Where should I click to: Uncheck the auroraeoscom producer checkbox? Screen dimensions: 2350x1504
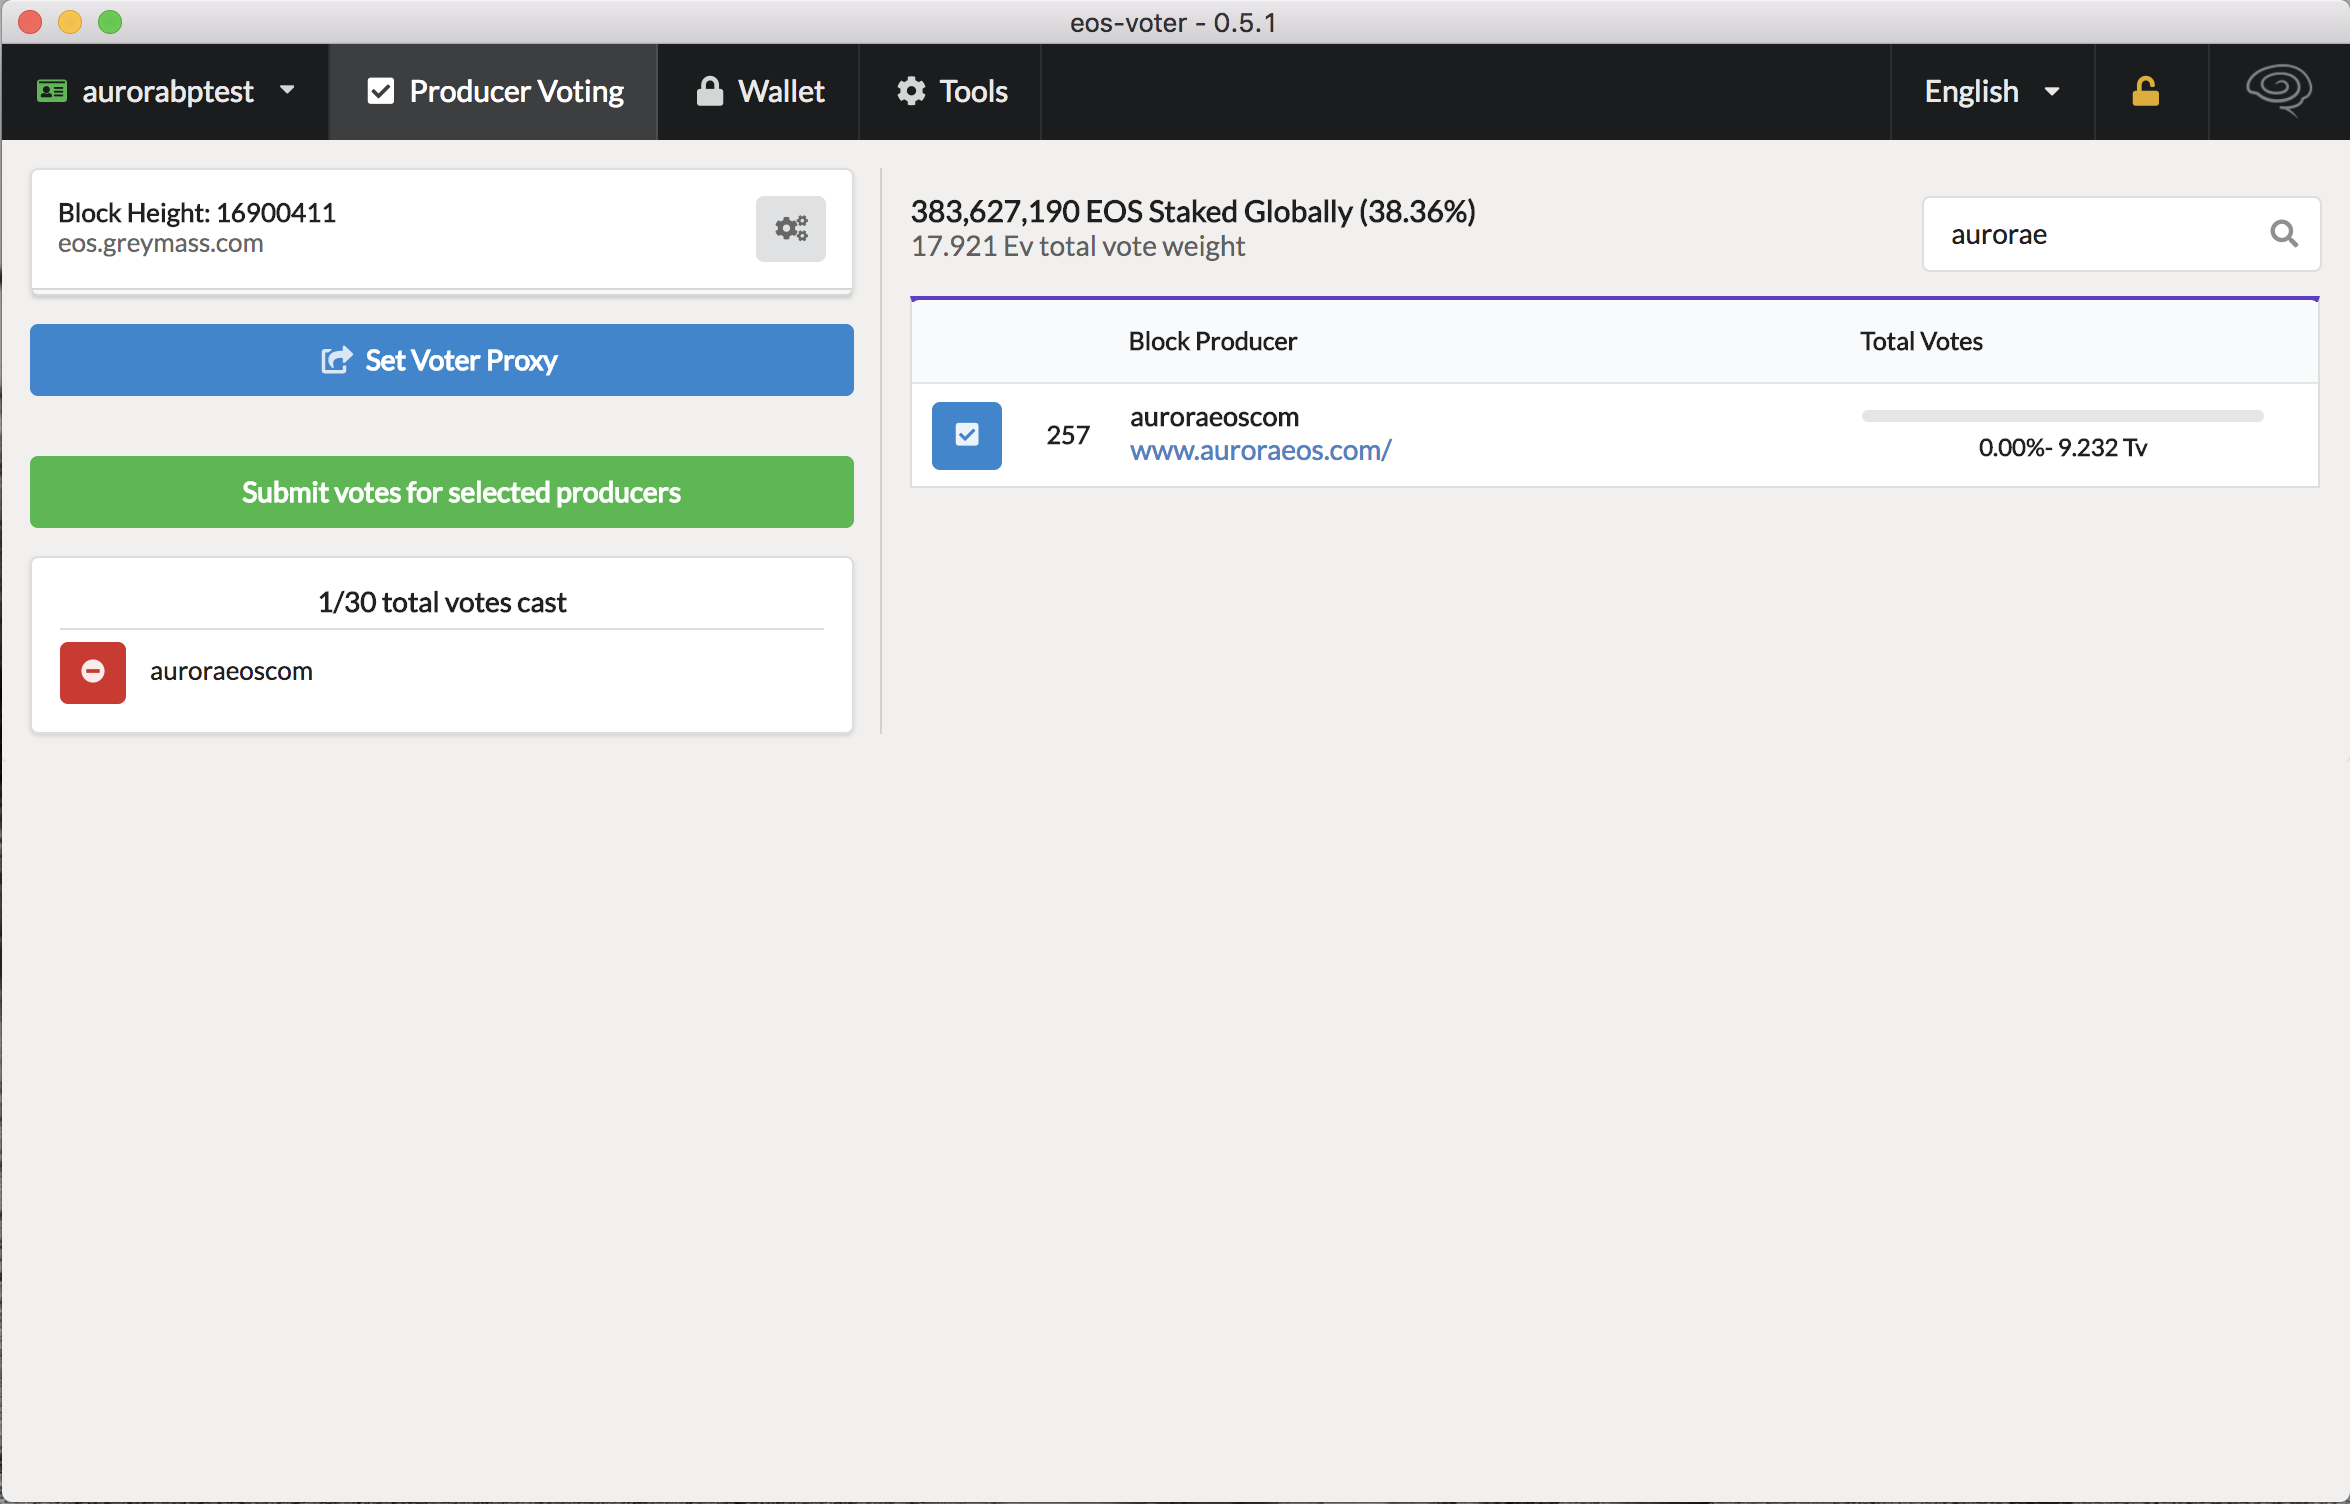click(967, 435)
